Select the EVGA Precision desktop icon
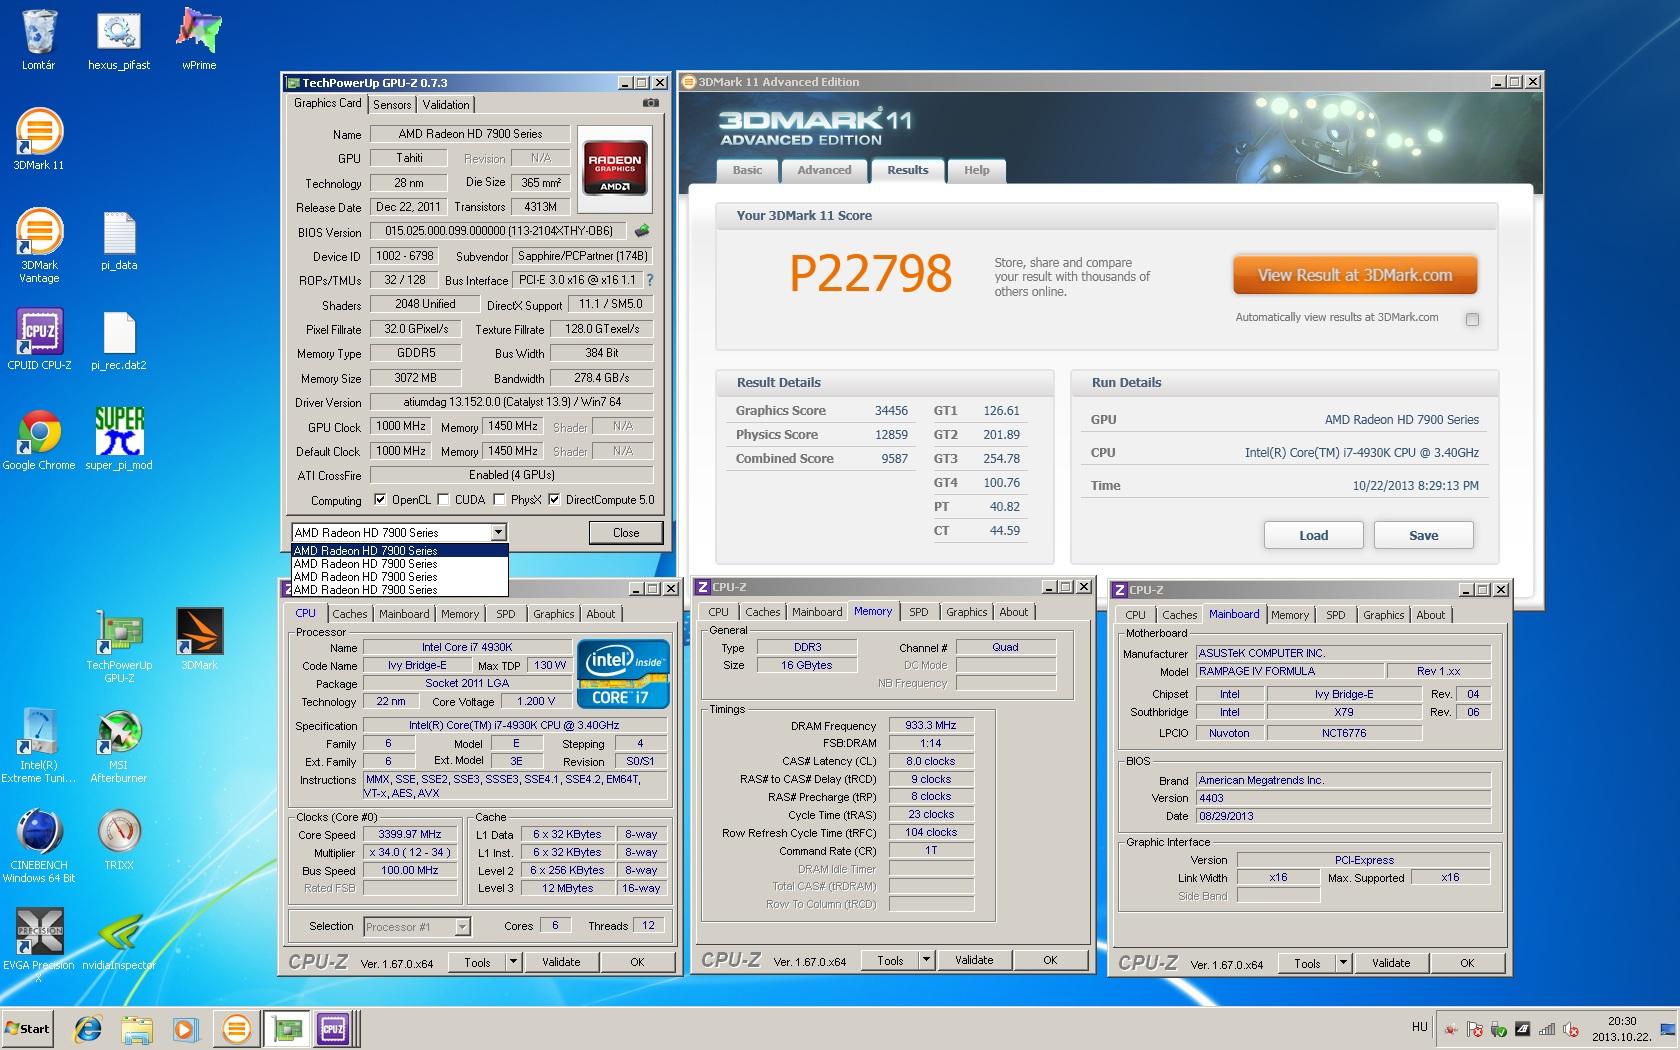Viewport: 1680px width, 1050px height. click(x=39, y=945)
